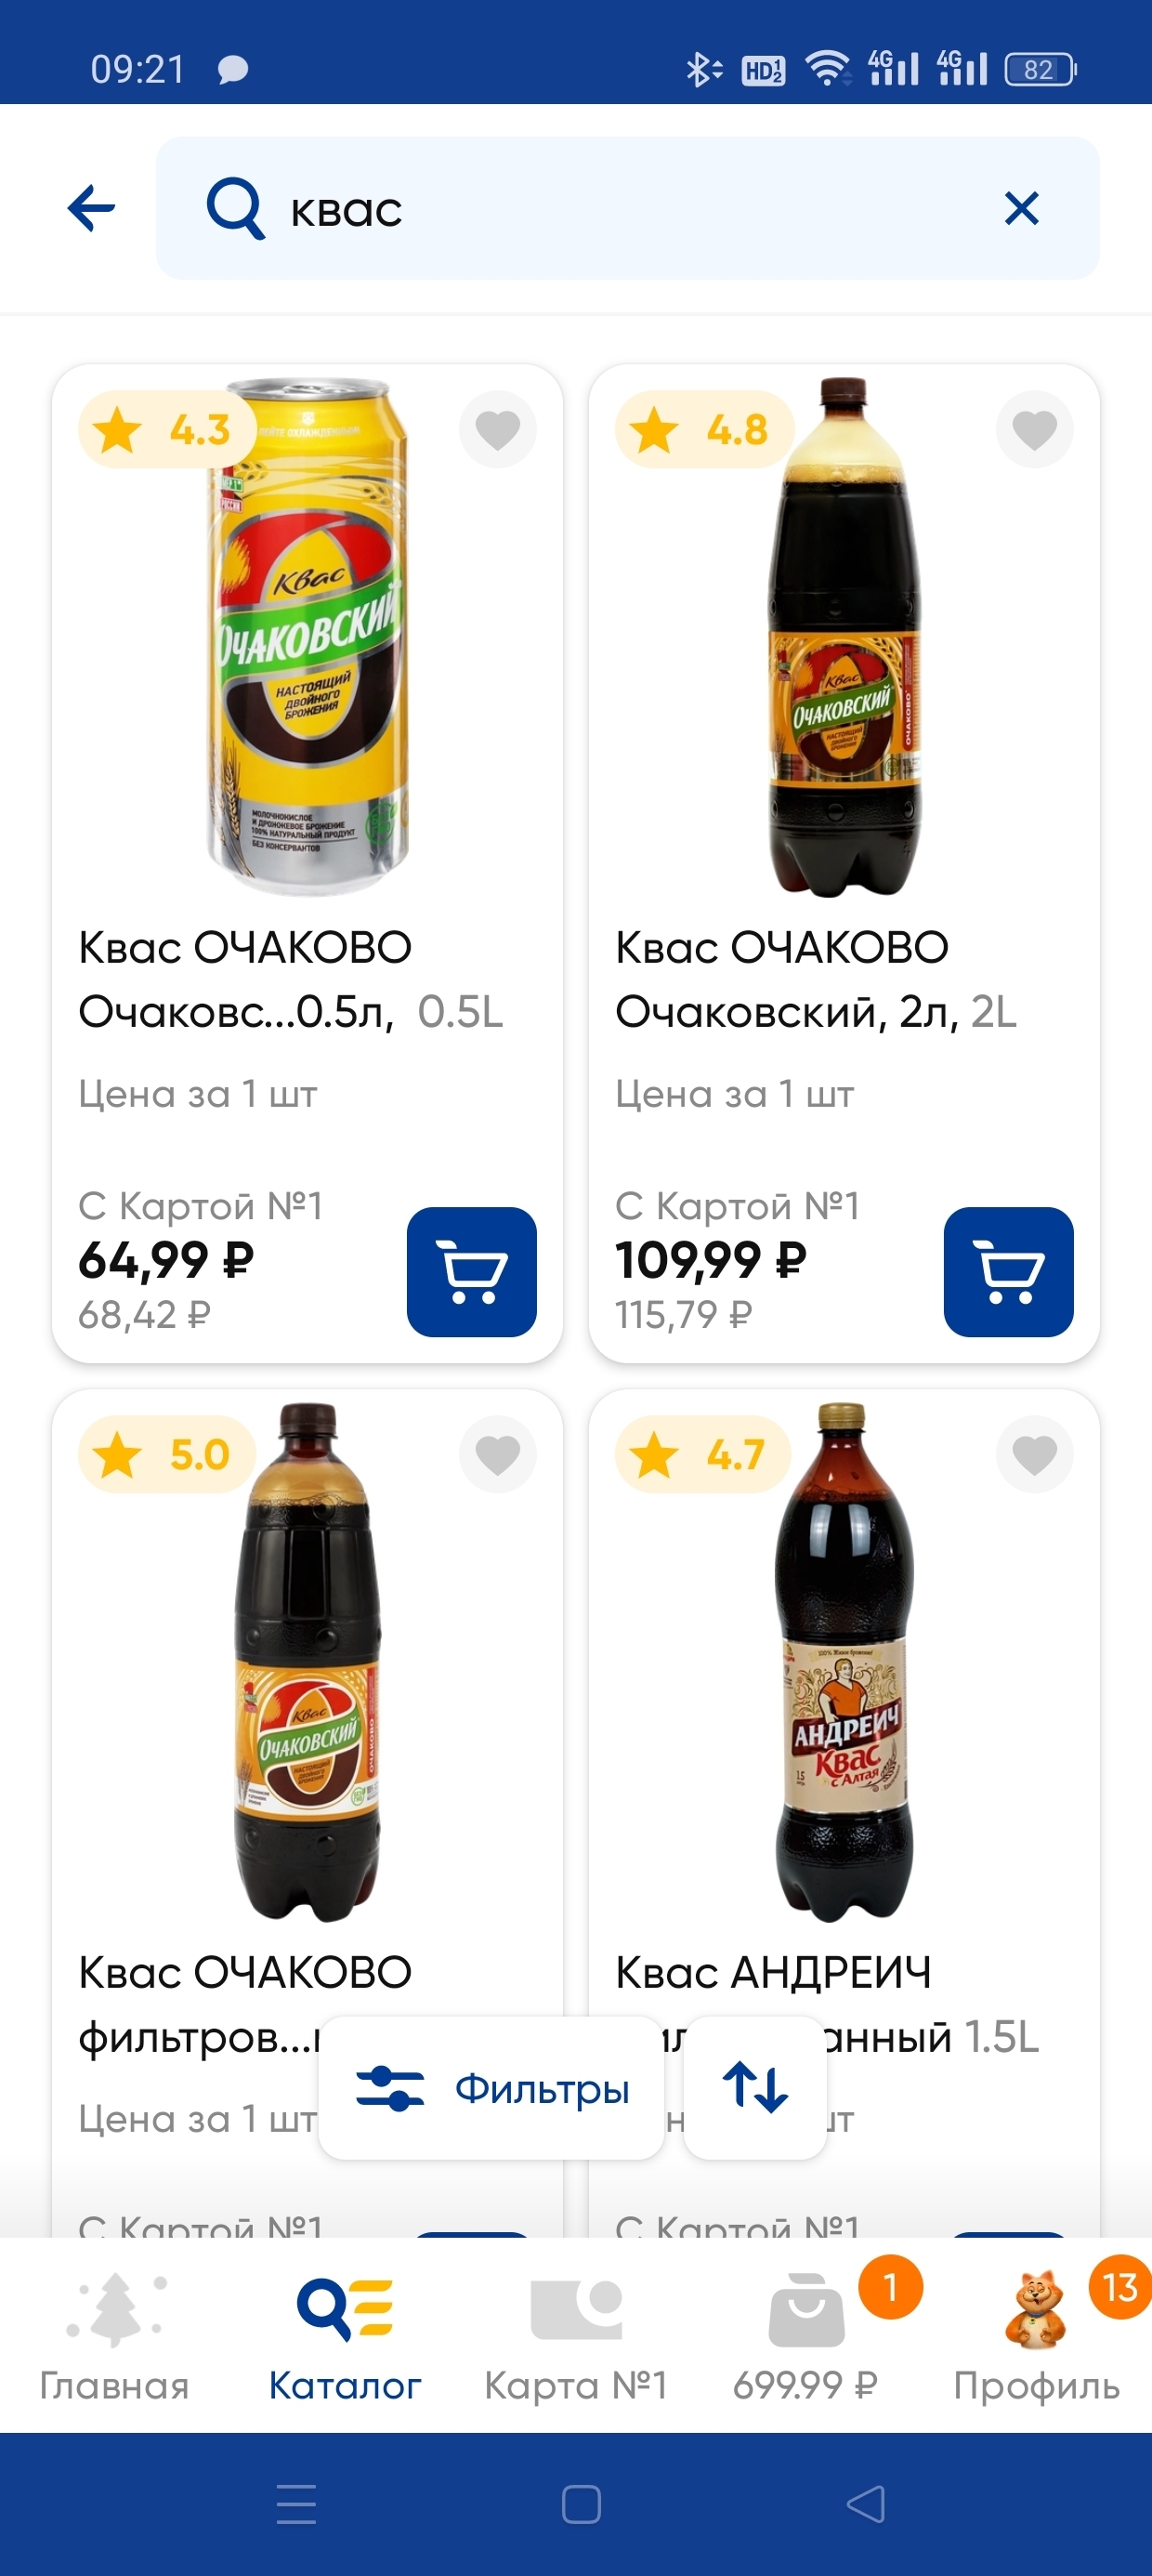Image resolution: width=1152 pixels, height=2576 pixels.
Task: Add the 5.0-rated Очаково kvass to favorites
Action: (497, 1454)
